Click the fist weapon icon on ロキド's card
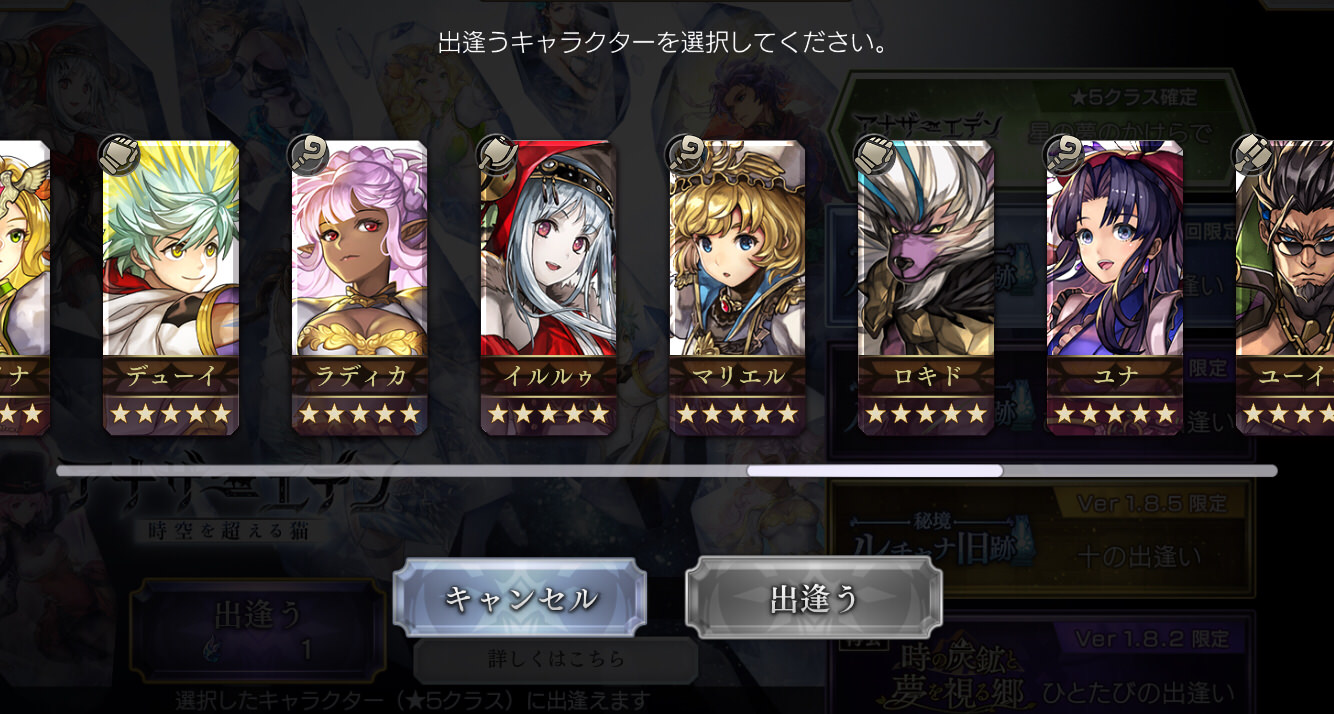The width and height of the screenshot is (1334, 714). tap(875, 154)
